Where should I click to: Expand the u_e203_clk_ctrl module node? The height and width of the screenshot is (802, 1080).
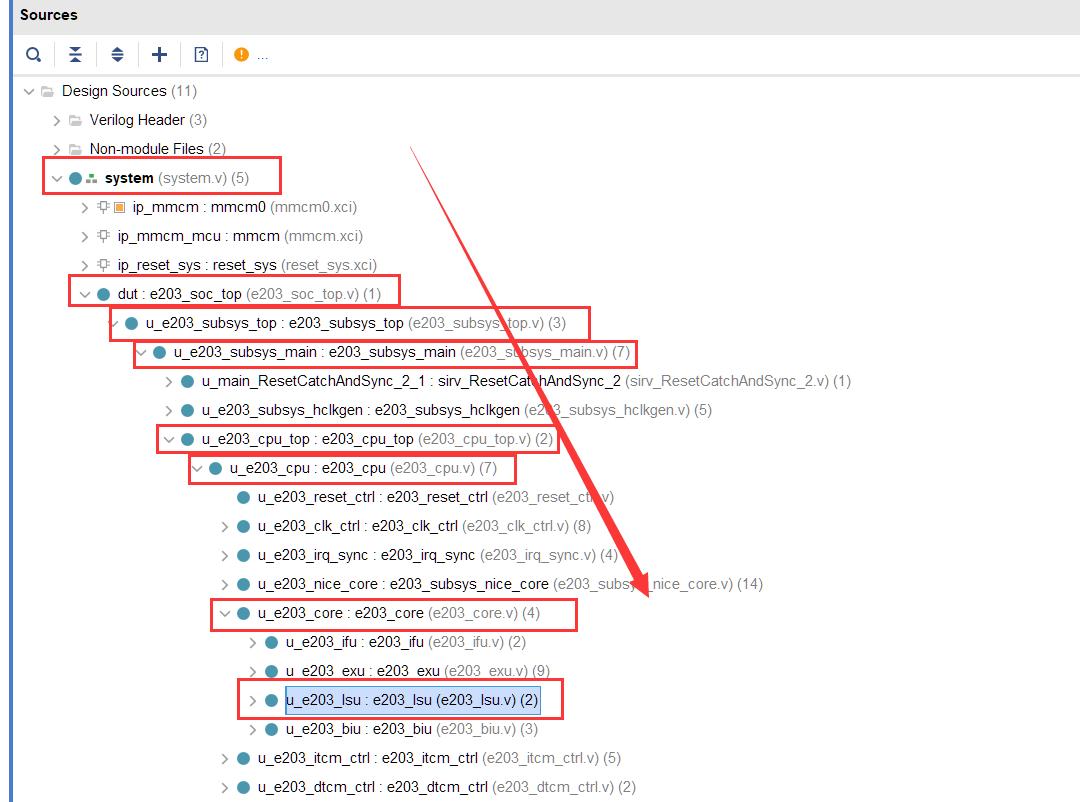pos(225,526)
